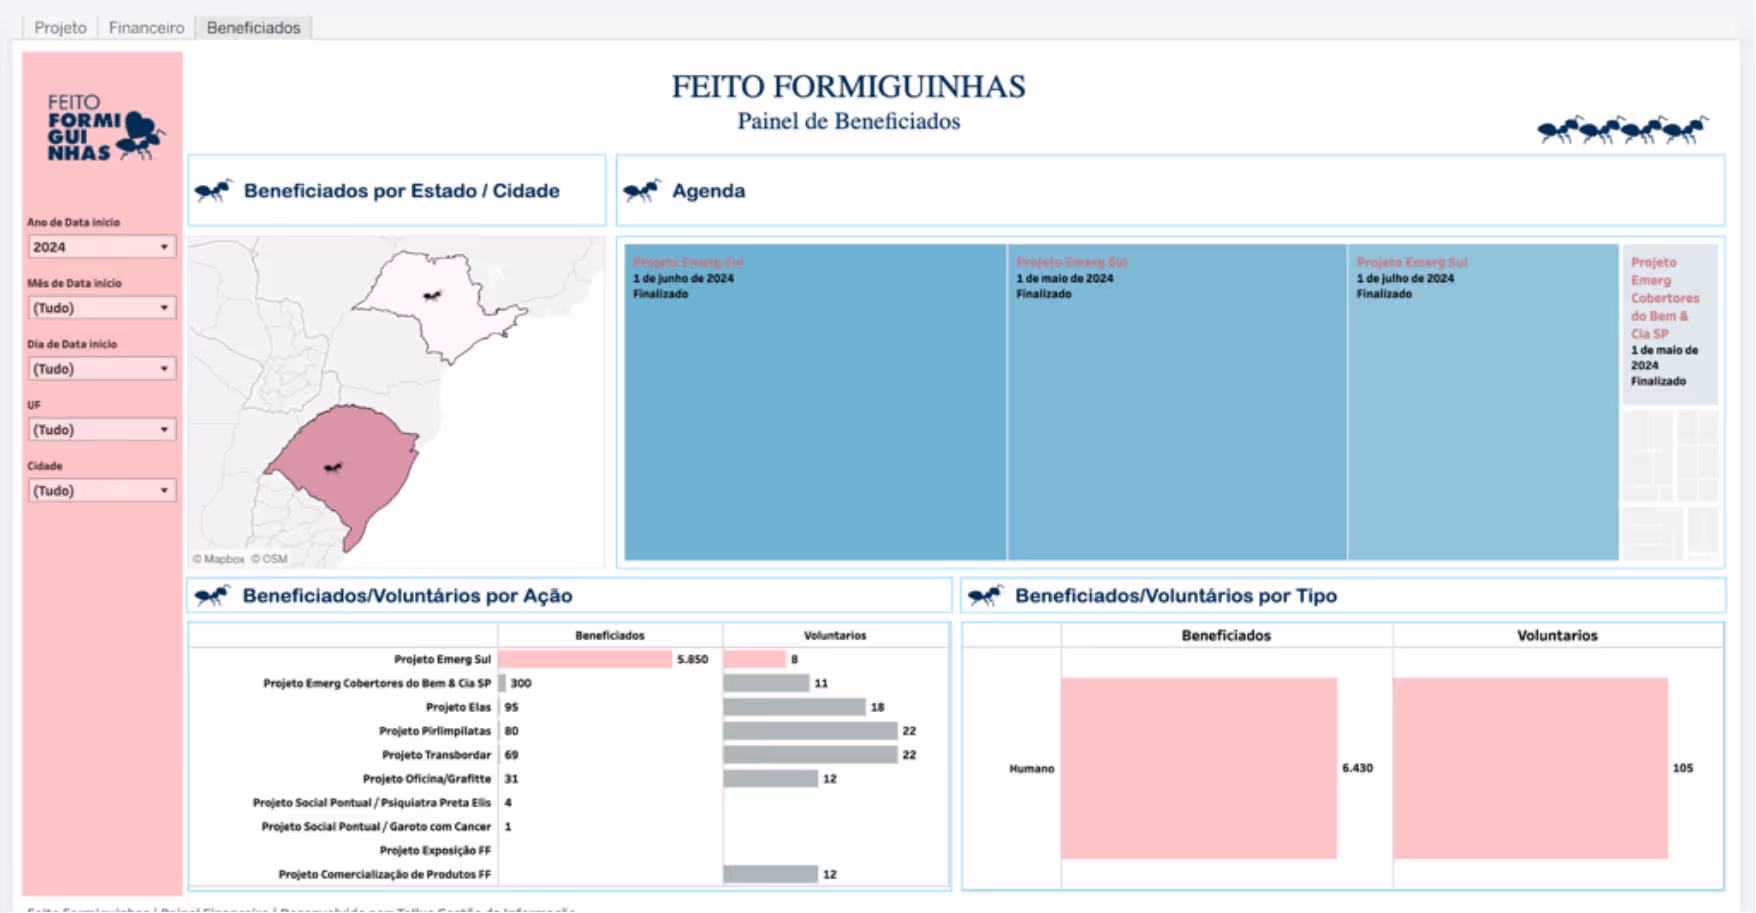Click the Voluntarios header in por Tipo chart
The image size is (1756, 913).
click(1557, 635)
